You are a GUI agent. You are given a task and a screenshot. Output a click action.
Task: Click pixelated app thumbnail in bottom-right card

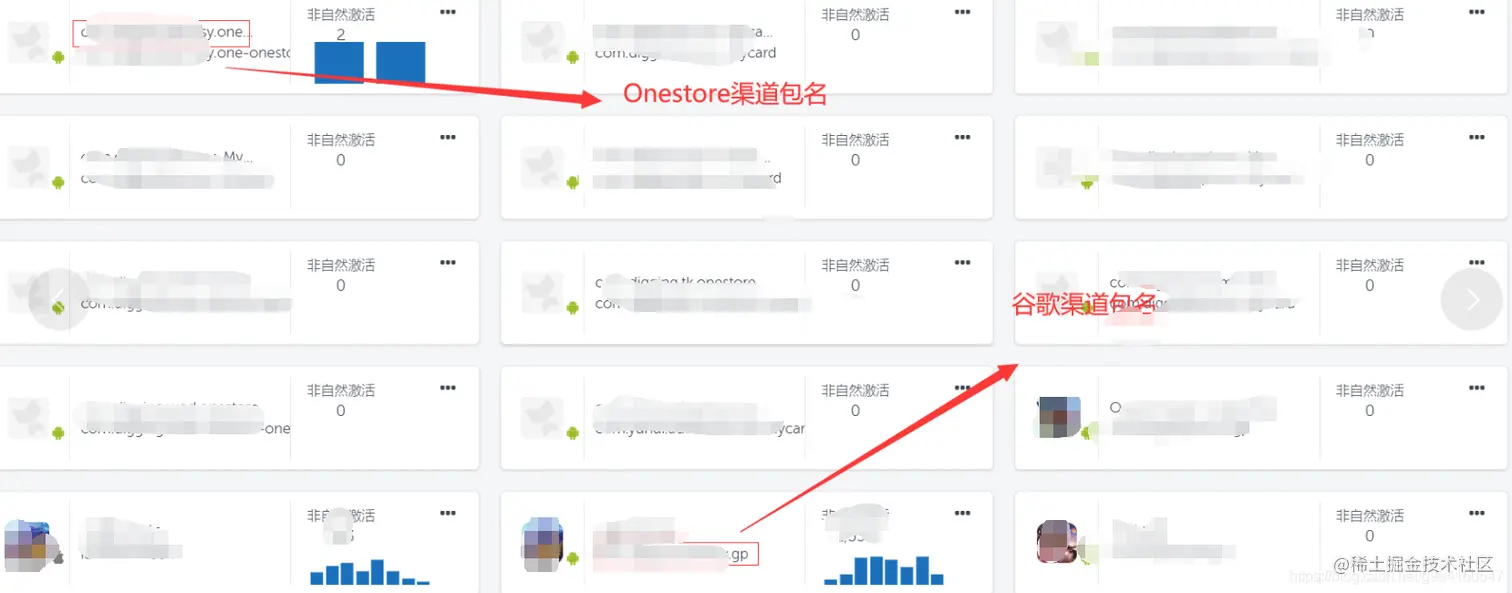coord(1058,543)
